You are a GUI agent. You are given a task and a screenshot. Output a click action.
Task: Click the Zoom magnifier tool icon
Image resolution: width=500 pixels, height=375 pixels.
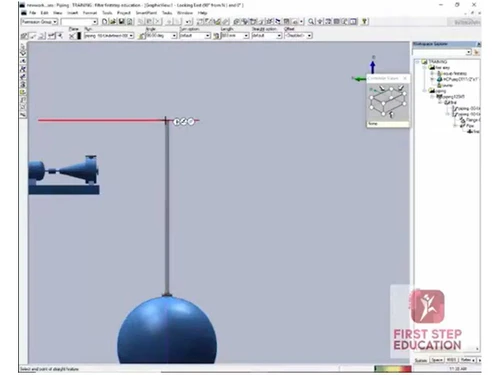(x=311, y=22)
